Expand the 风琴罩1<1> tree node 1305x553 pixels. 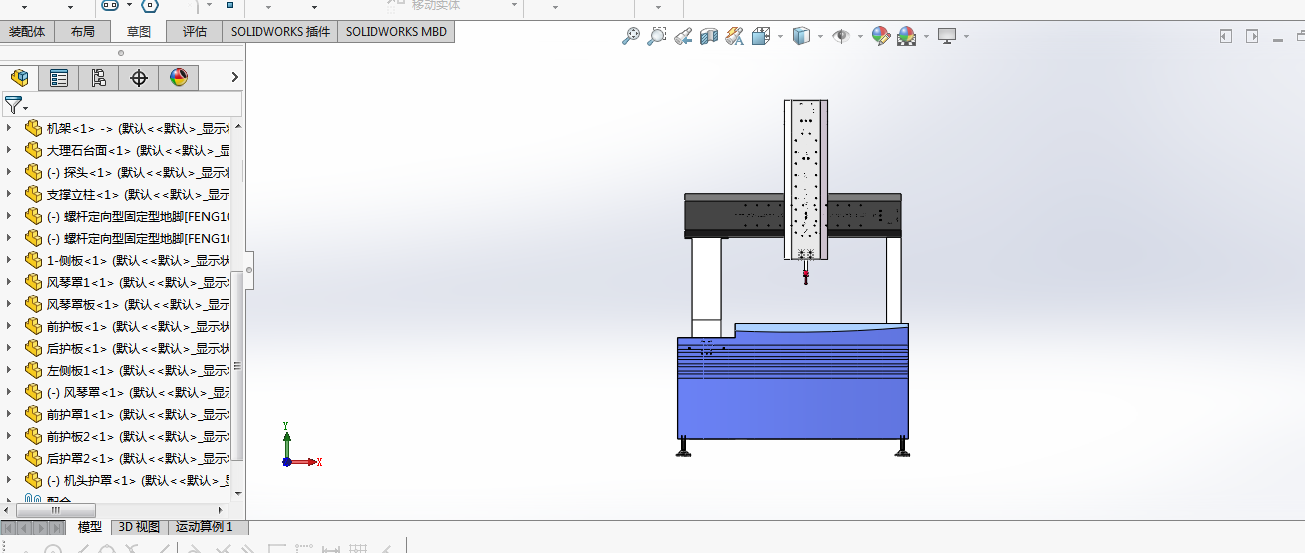[9, 282]
